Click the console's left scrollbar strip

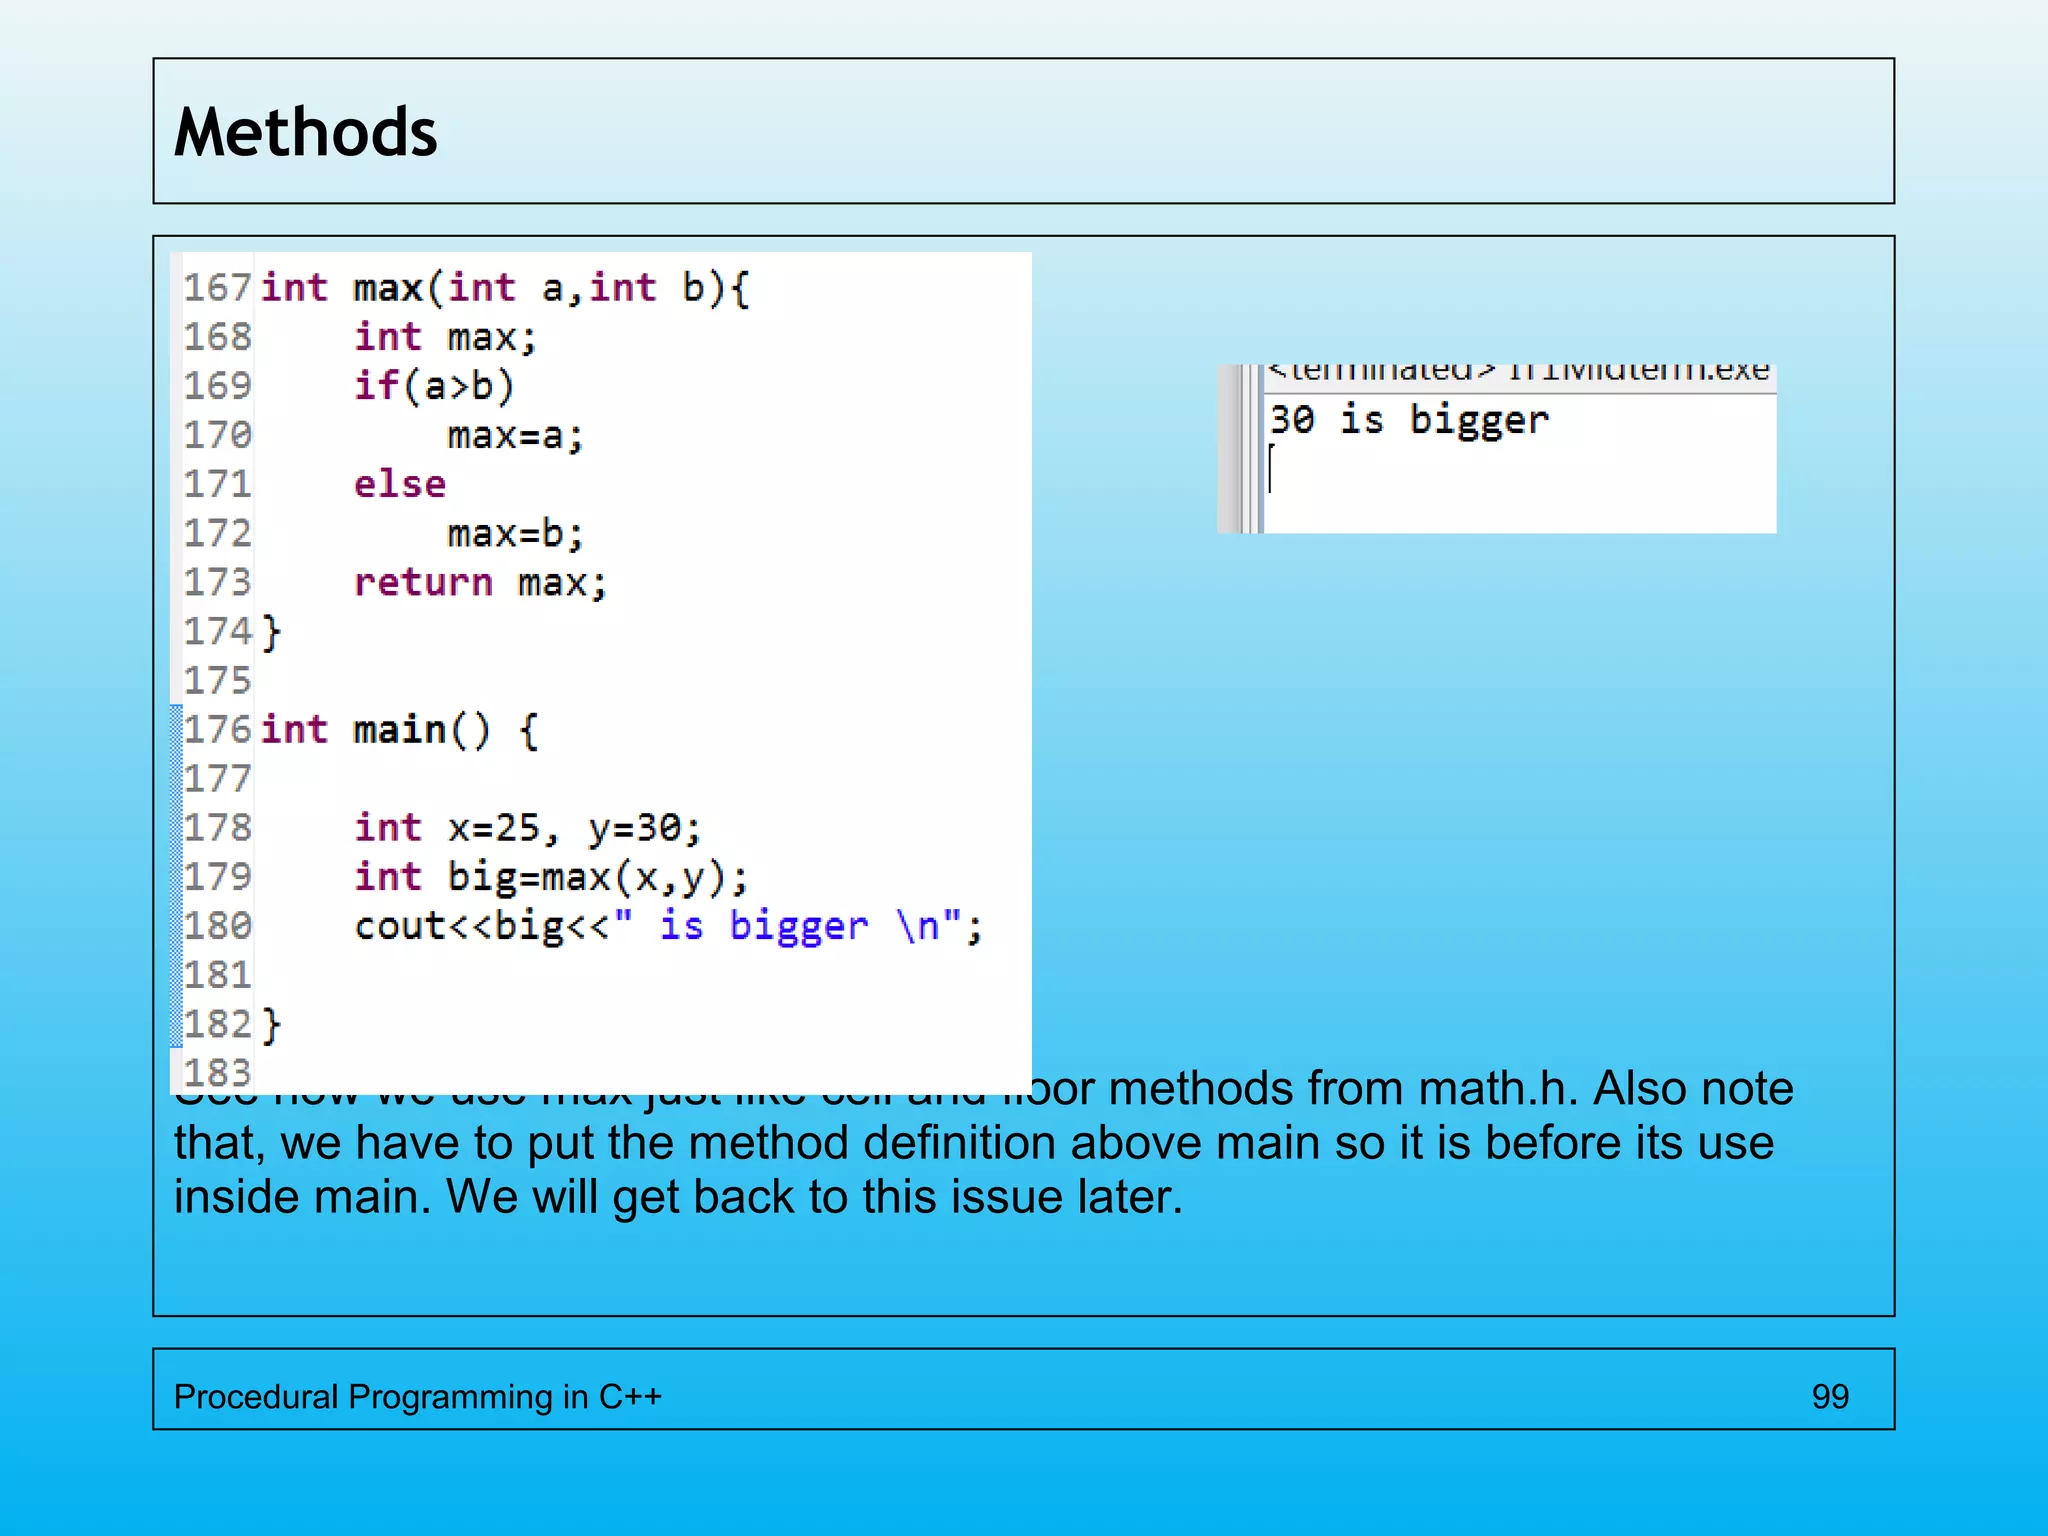point(1240,449)
